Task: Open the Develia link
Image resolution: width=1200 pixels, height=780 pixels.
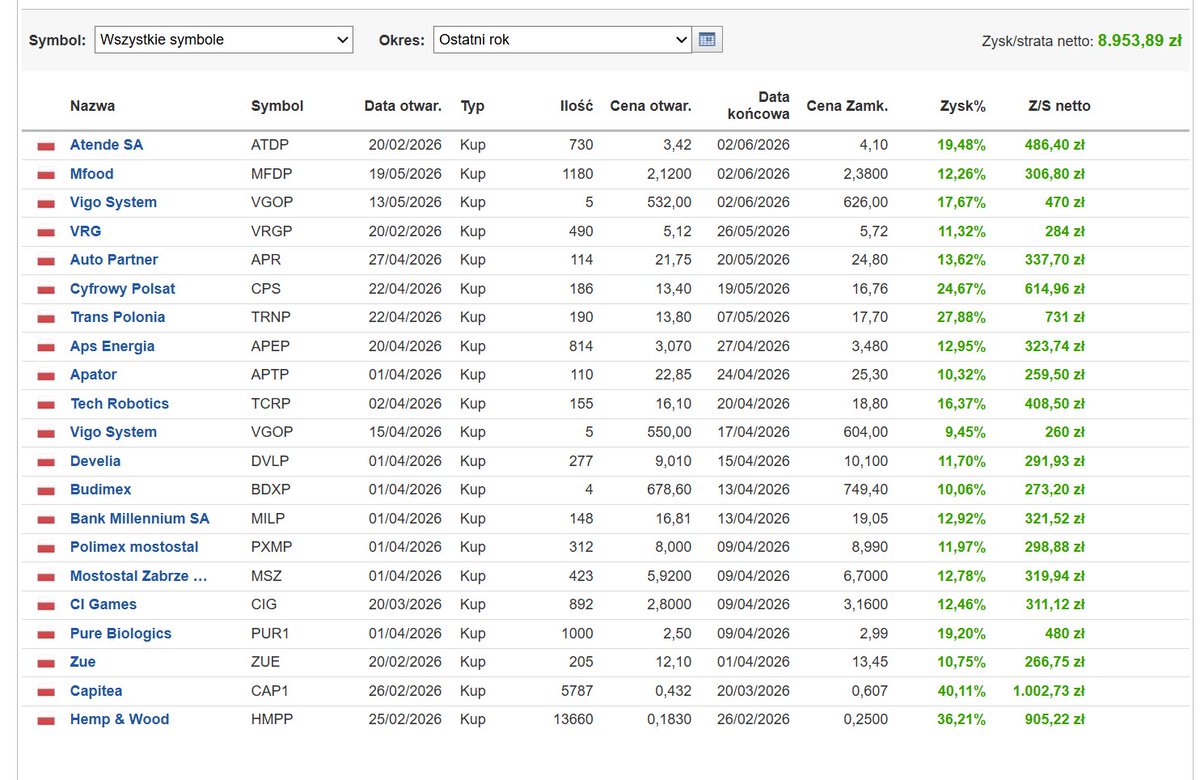Action: point(95,461)
